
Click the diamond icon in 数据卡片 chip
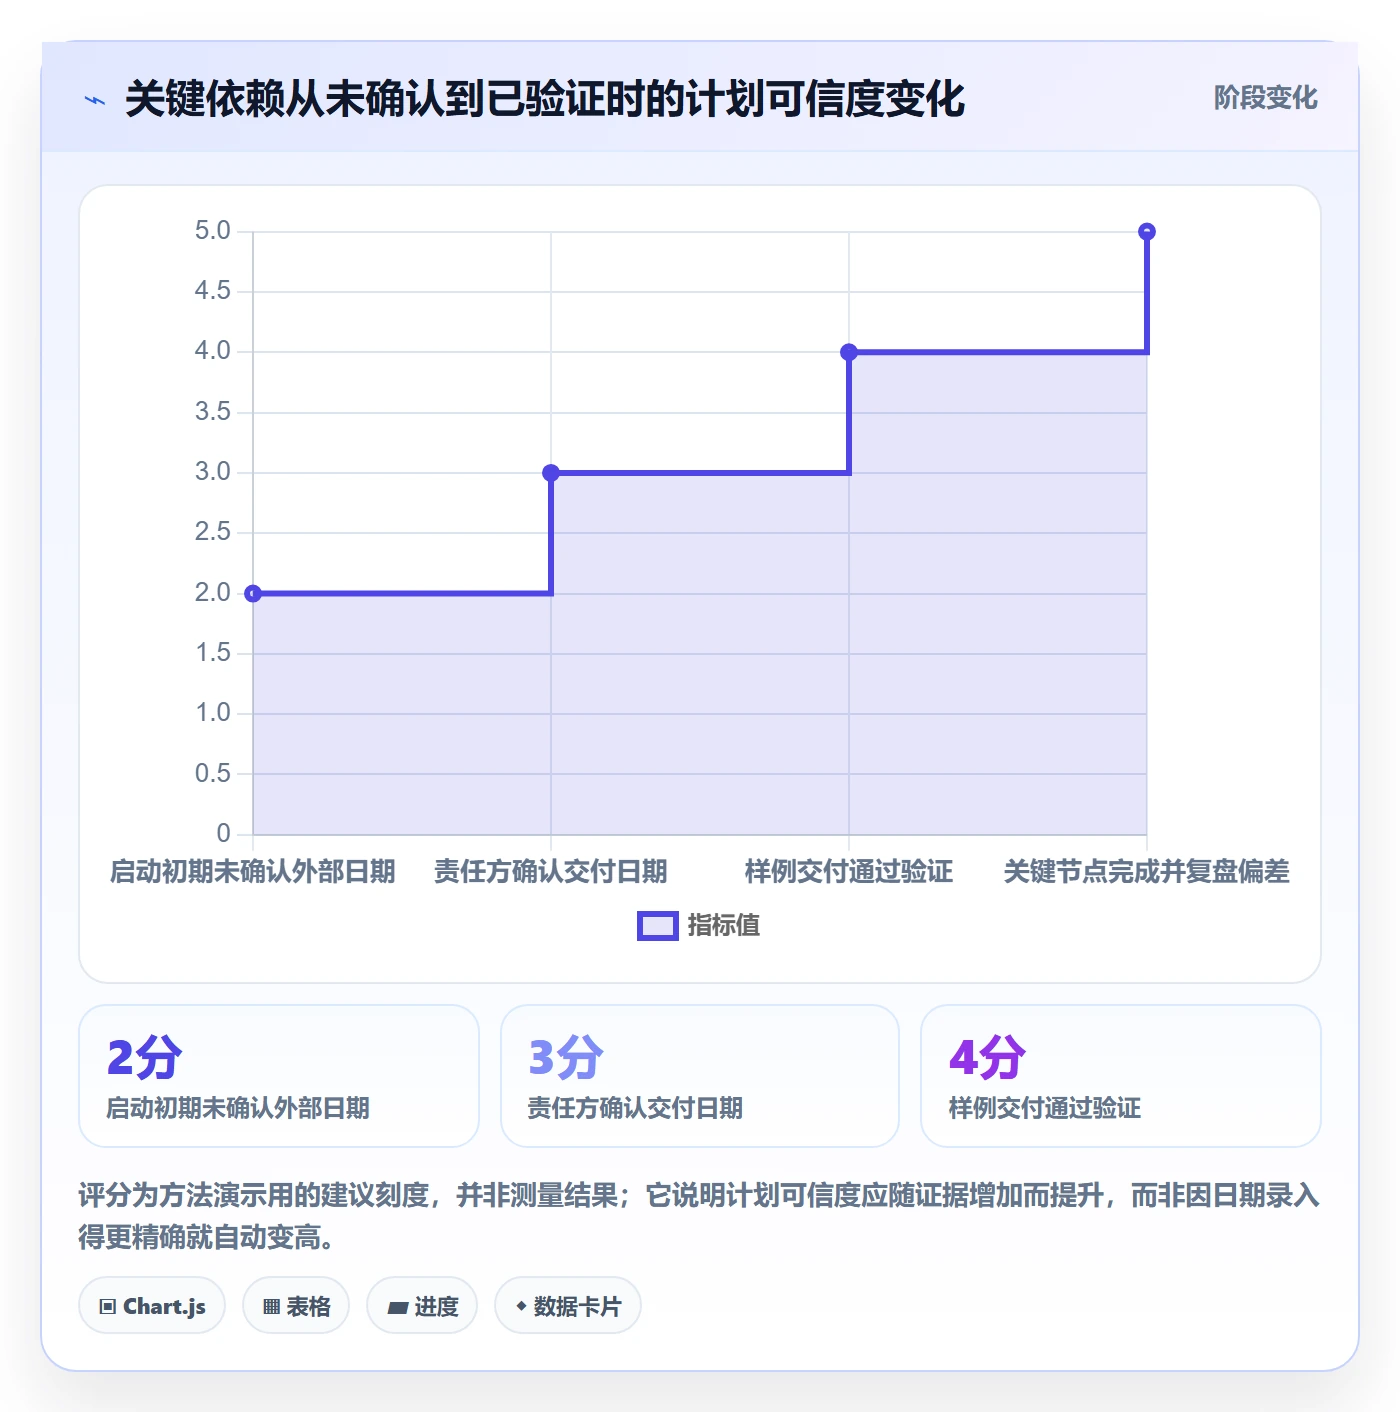(521, 1306)
